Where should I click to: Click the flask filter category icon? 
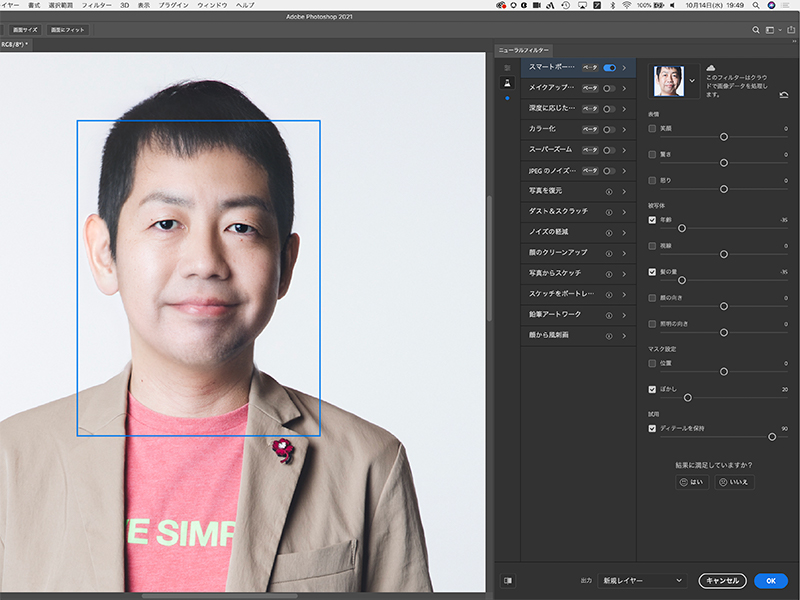point(507,83)
